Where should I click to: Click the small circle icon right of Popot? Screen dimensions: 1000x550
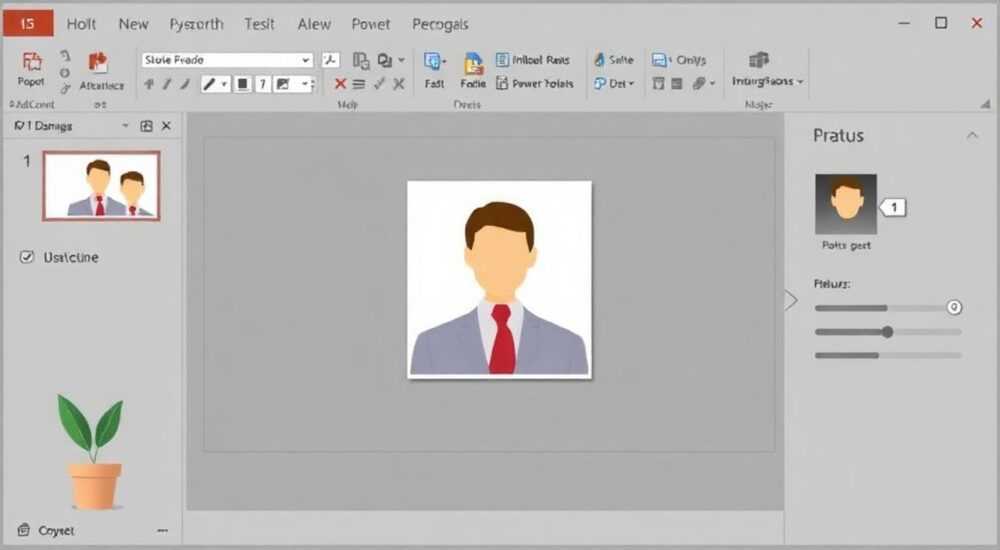(64, 73)
